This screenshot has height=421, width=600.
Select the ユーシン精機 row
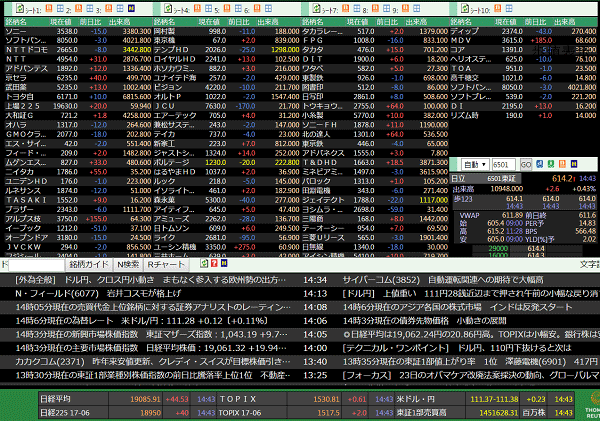point(226,247)
